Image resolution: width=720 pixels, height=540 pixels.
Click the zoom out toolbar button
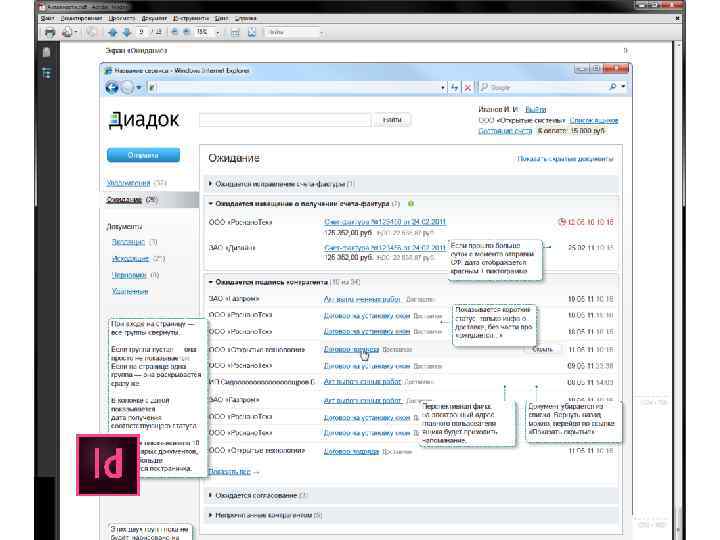tap(175, 32)
